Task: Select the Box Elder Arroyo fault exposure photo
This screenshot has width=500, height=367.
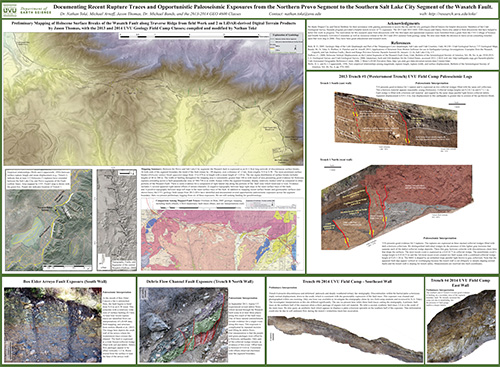Action: coord(52,325)
